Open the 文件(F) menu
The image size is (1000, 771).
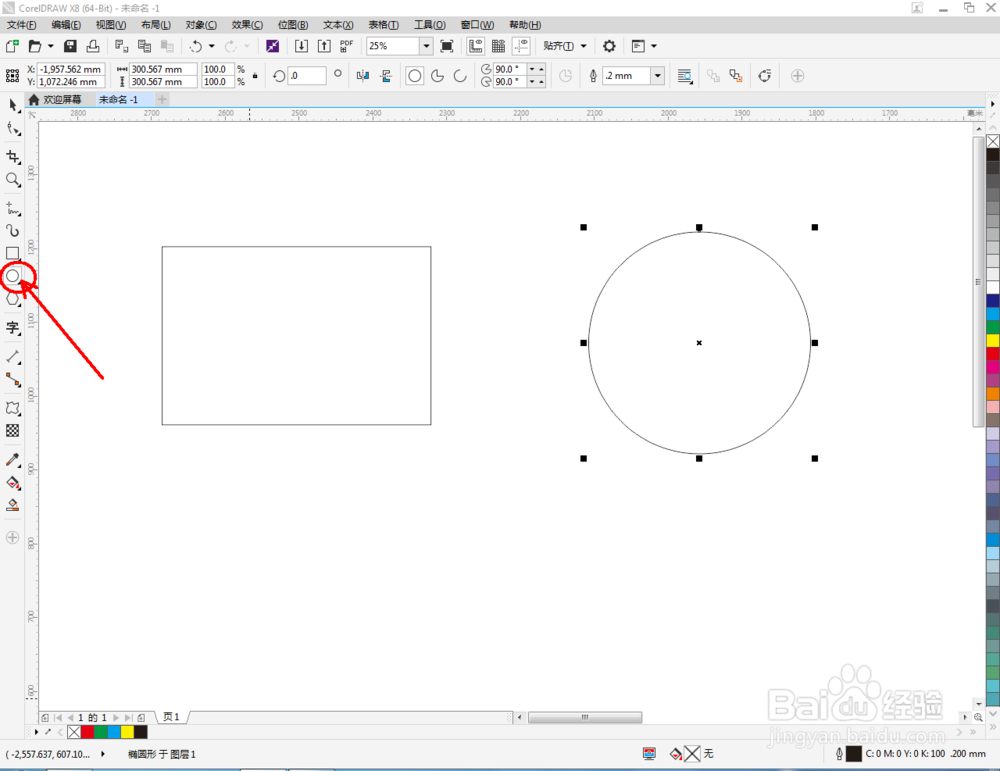[x=21, y=25]
